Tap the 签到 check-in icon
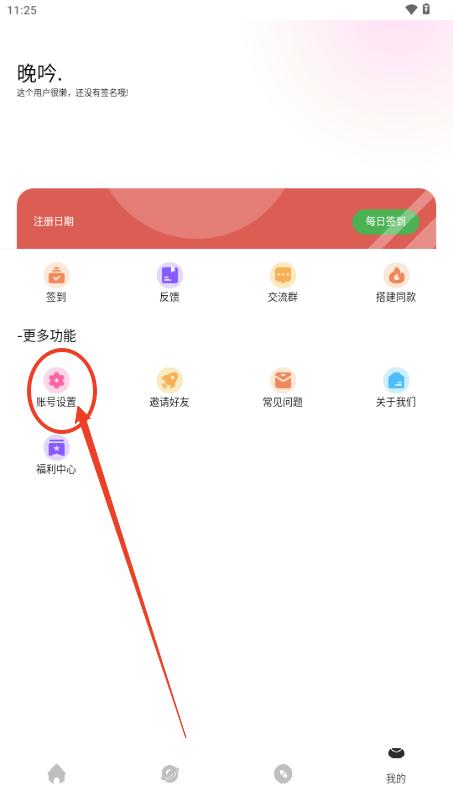453x807 pixels. click(56, 275)
